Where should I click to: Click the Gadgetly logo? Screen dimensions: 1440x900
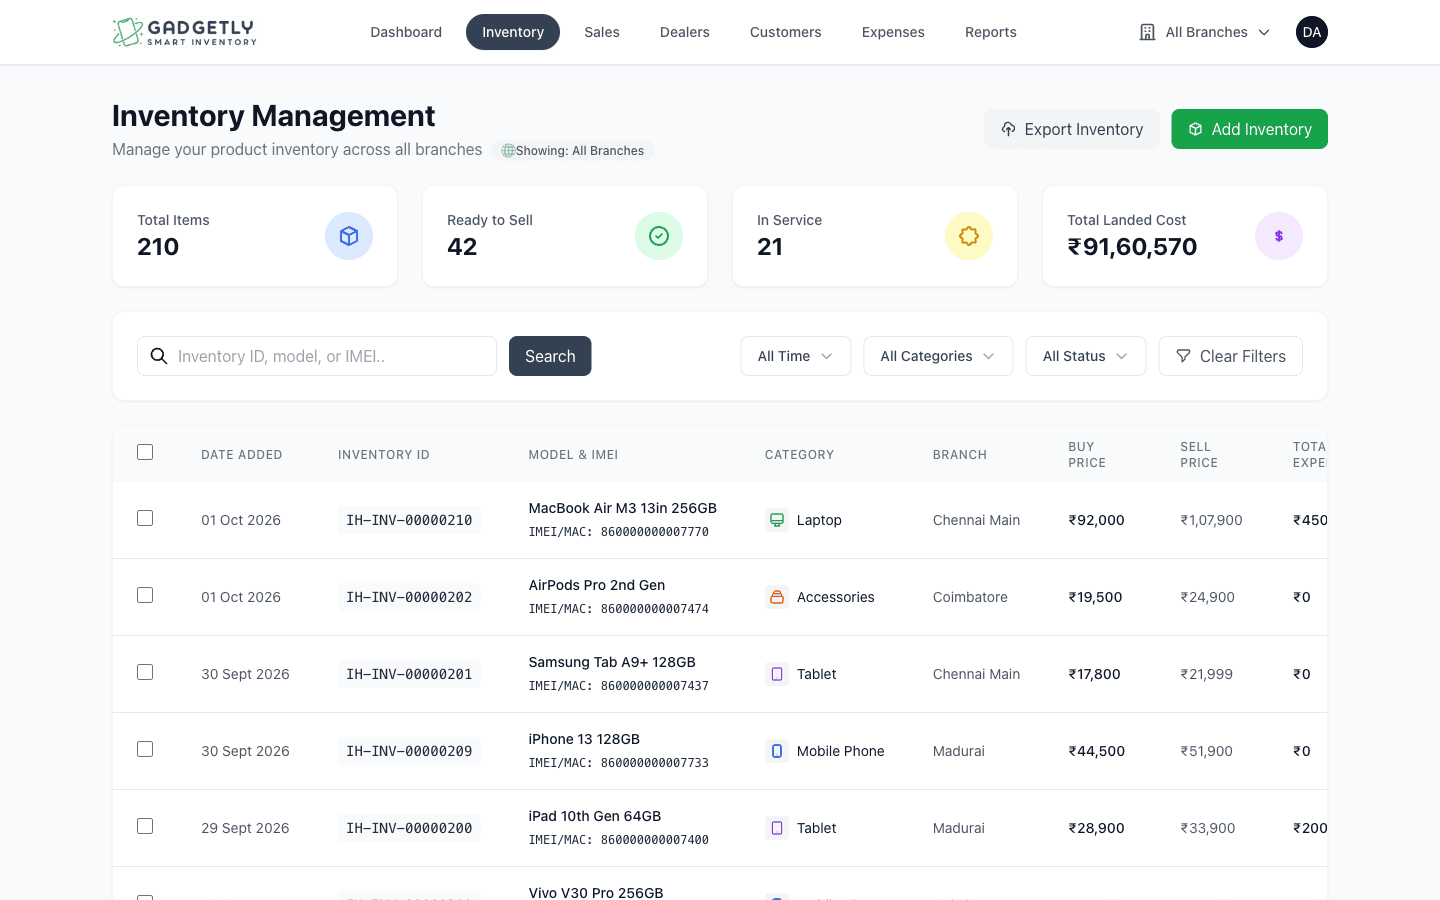point(185,32)
